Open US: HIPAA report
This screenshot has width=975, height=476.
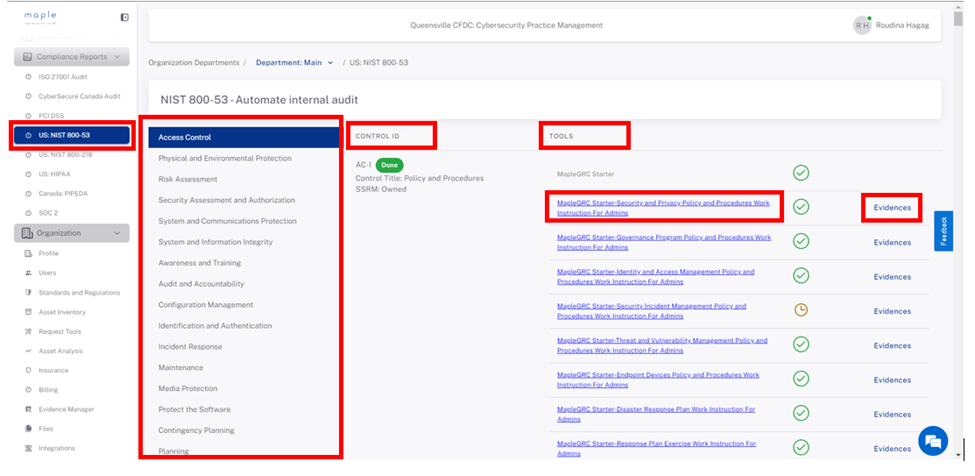coord(55,174)
